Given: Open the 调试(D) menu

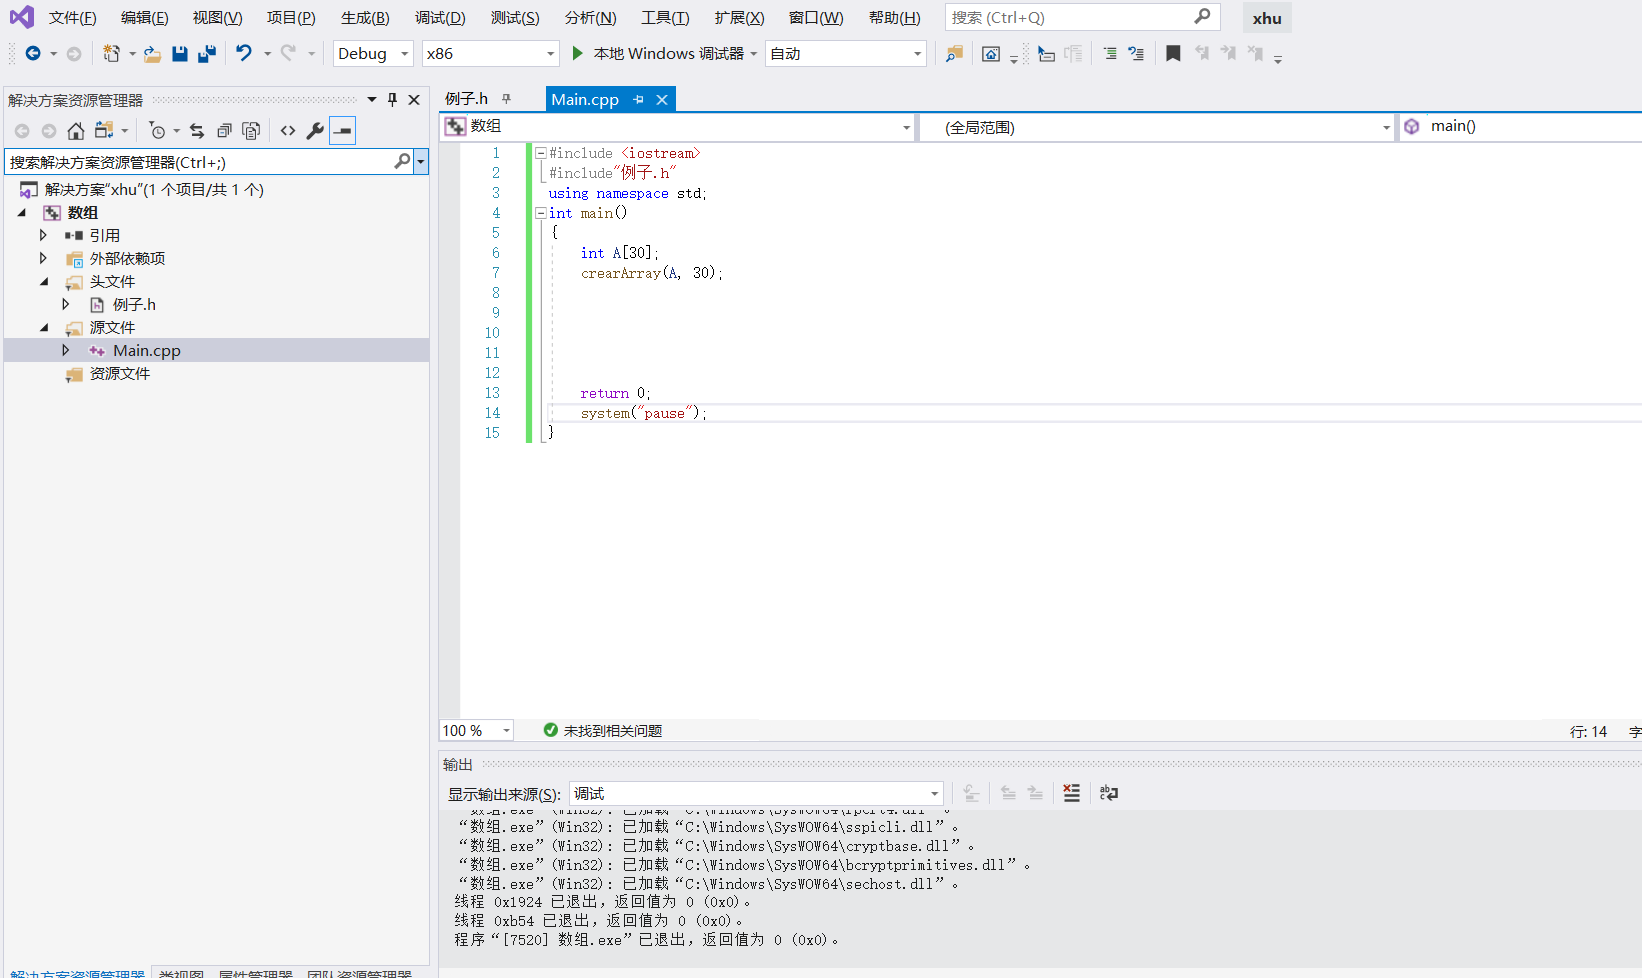Looking at the screenshot, I should (x=441, y=18).
